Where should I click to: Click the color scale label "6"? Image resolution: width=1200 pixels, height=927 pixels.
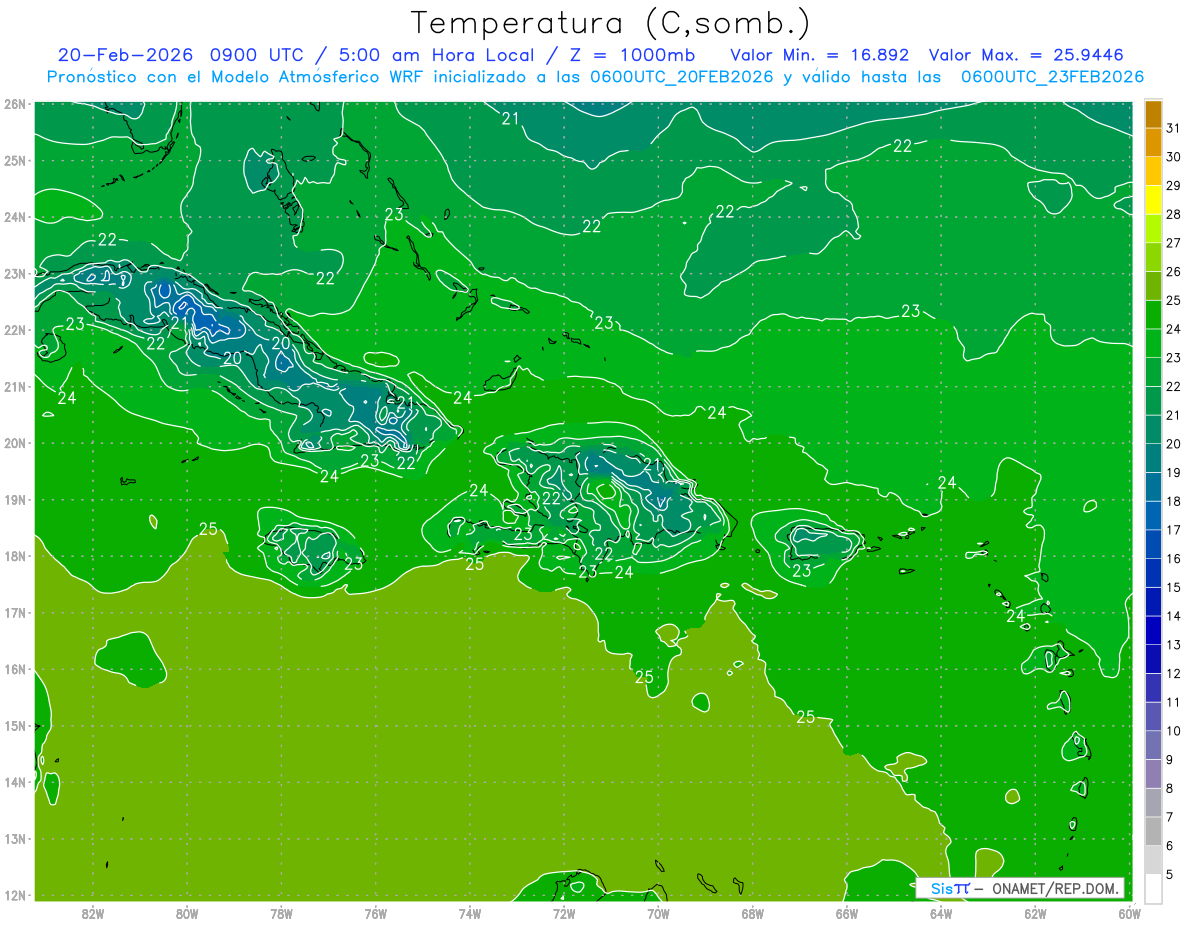(x=1169, y=846)
